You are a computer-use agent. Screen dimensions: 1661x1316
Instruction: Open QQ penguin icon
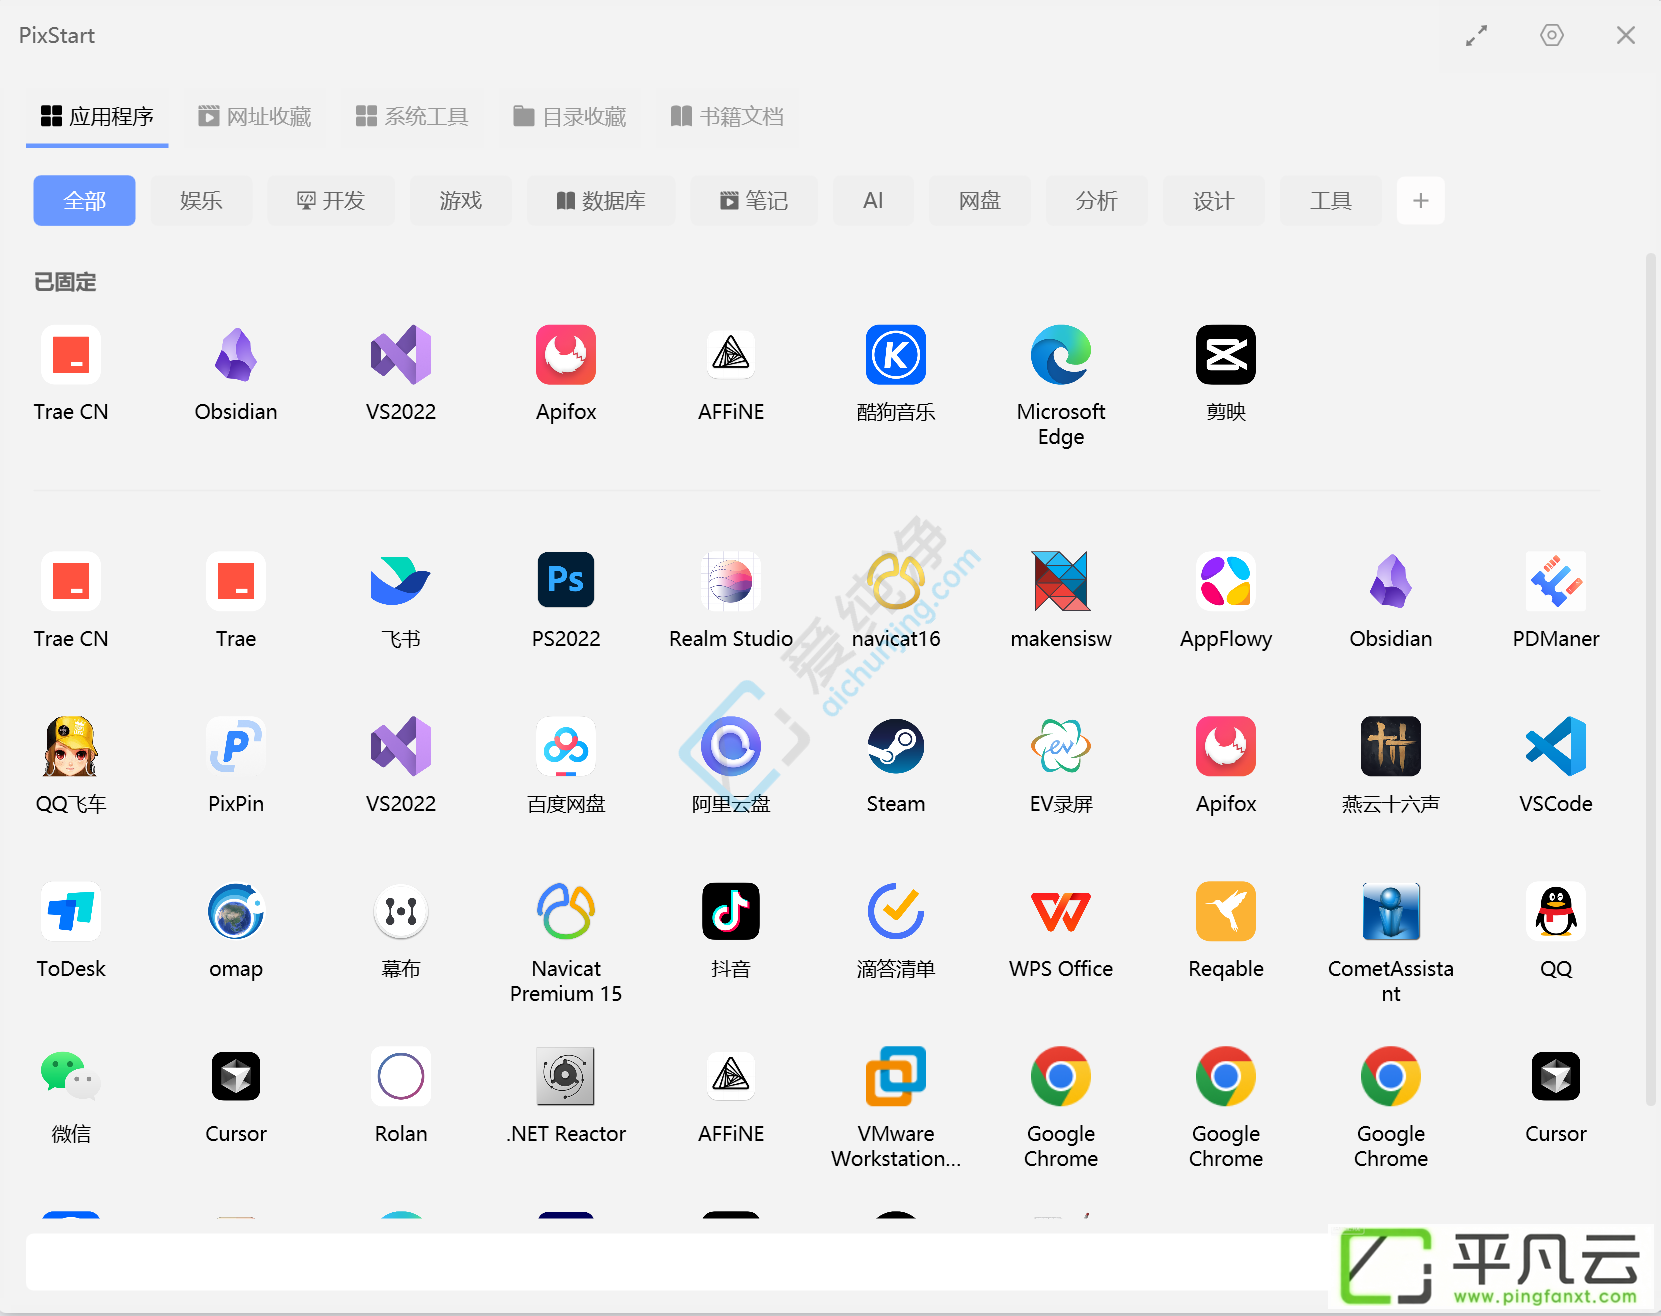[x=1556, y=911]
